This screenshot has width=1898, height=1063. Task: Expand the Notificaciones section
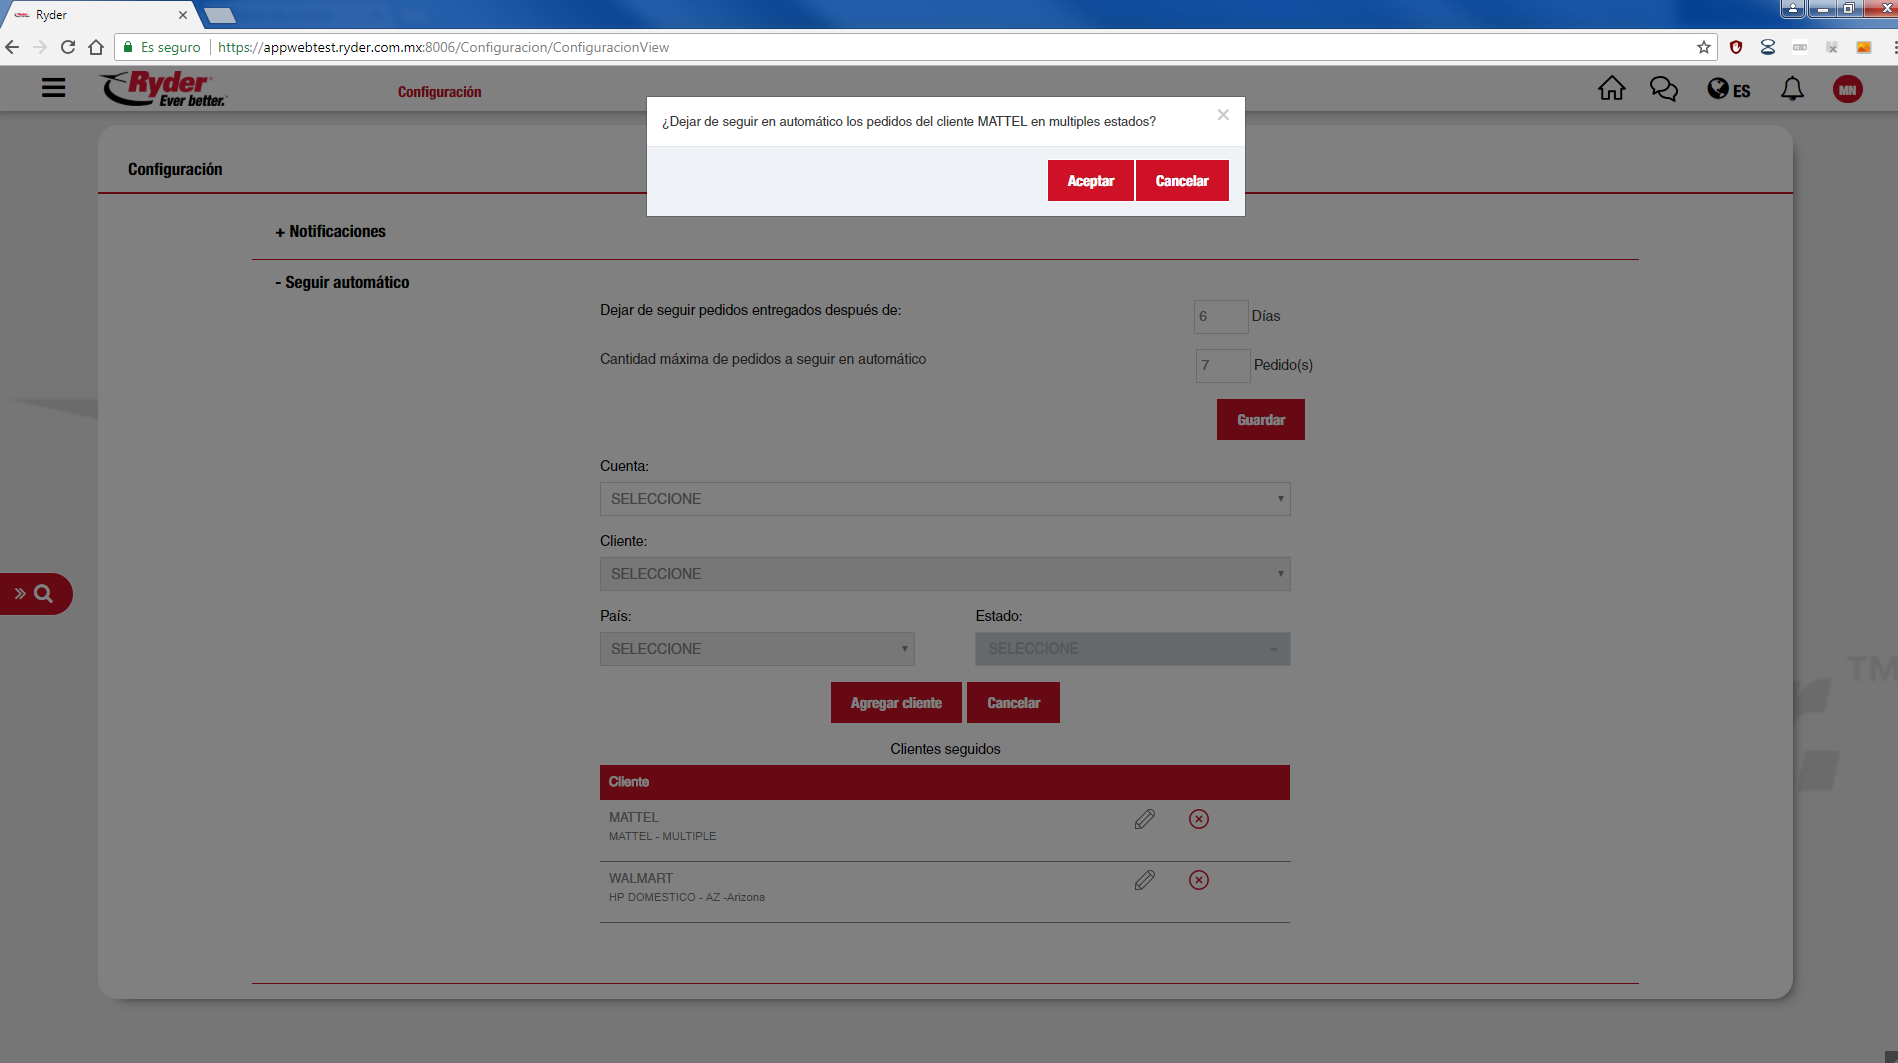[x=331, y=231]
